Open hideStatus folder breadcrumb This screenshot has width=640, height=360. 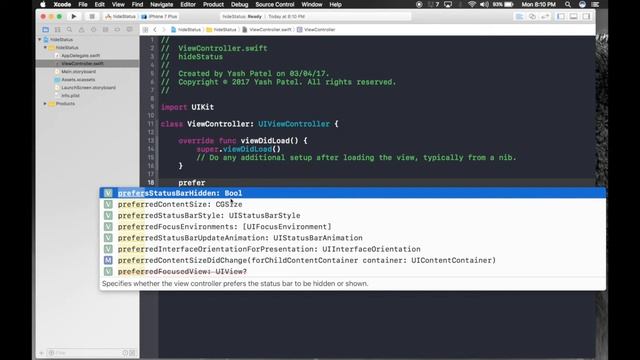tap(222, 30)
